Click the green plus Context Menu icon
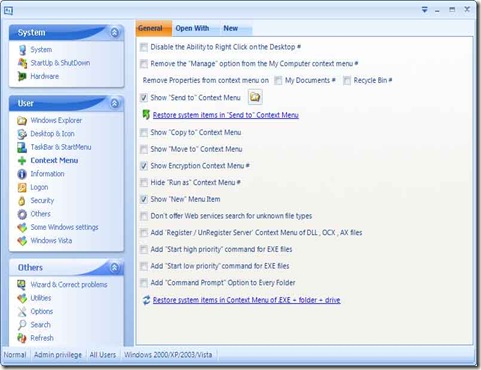The height and width of the screenshot is (370, 481). tap(22, 161)
